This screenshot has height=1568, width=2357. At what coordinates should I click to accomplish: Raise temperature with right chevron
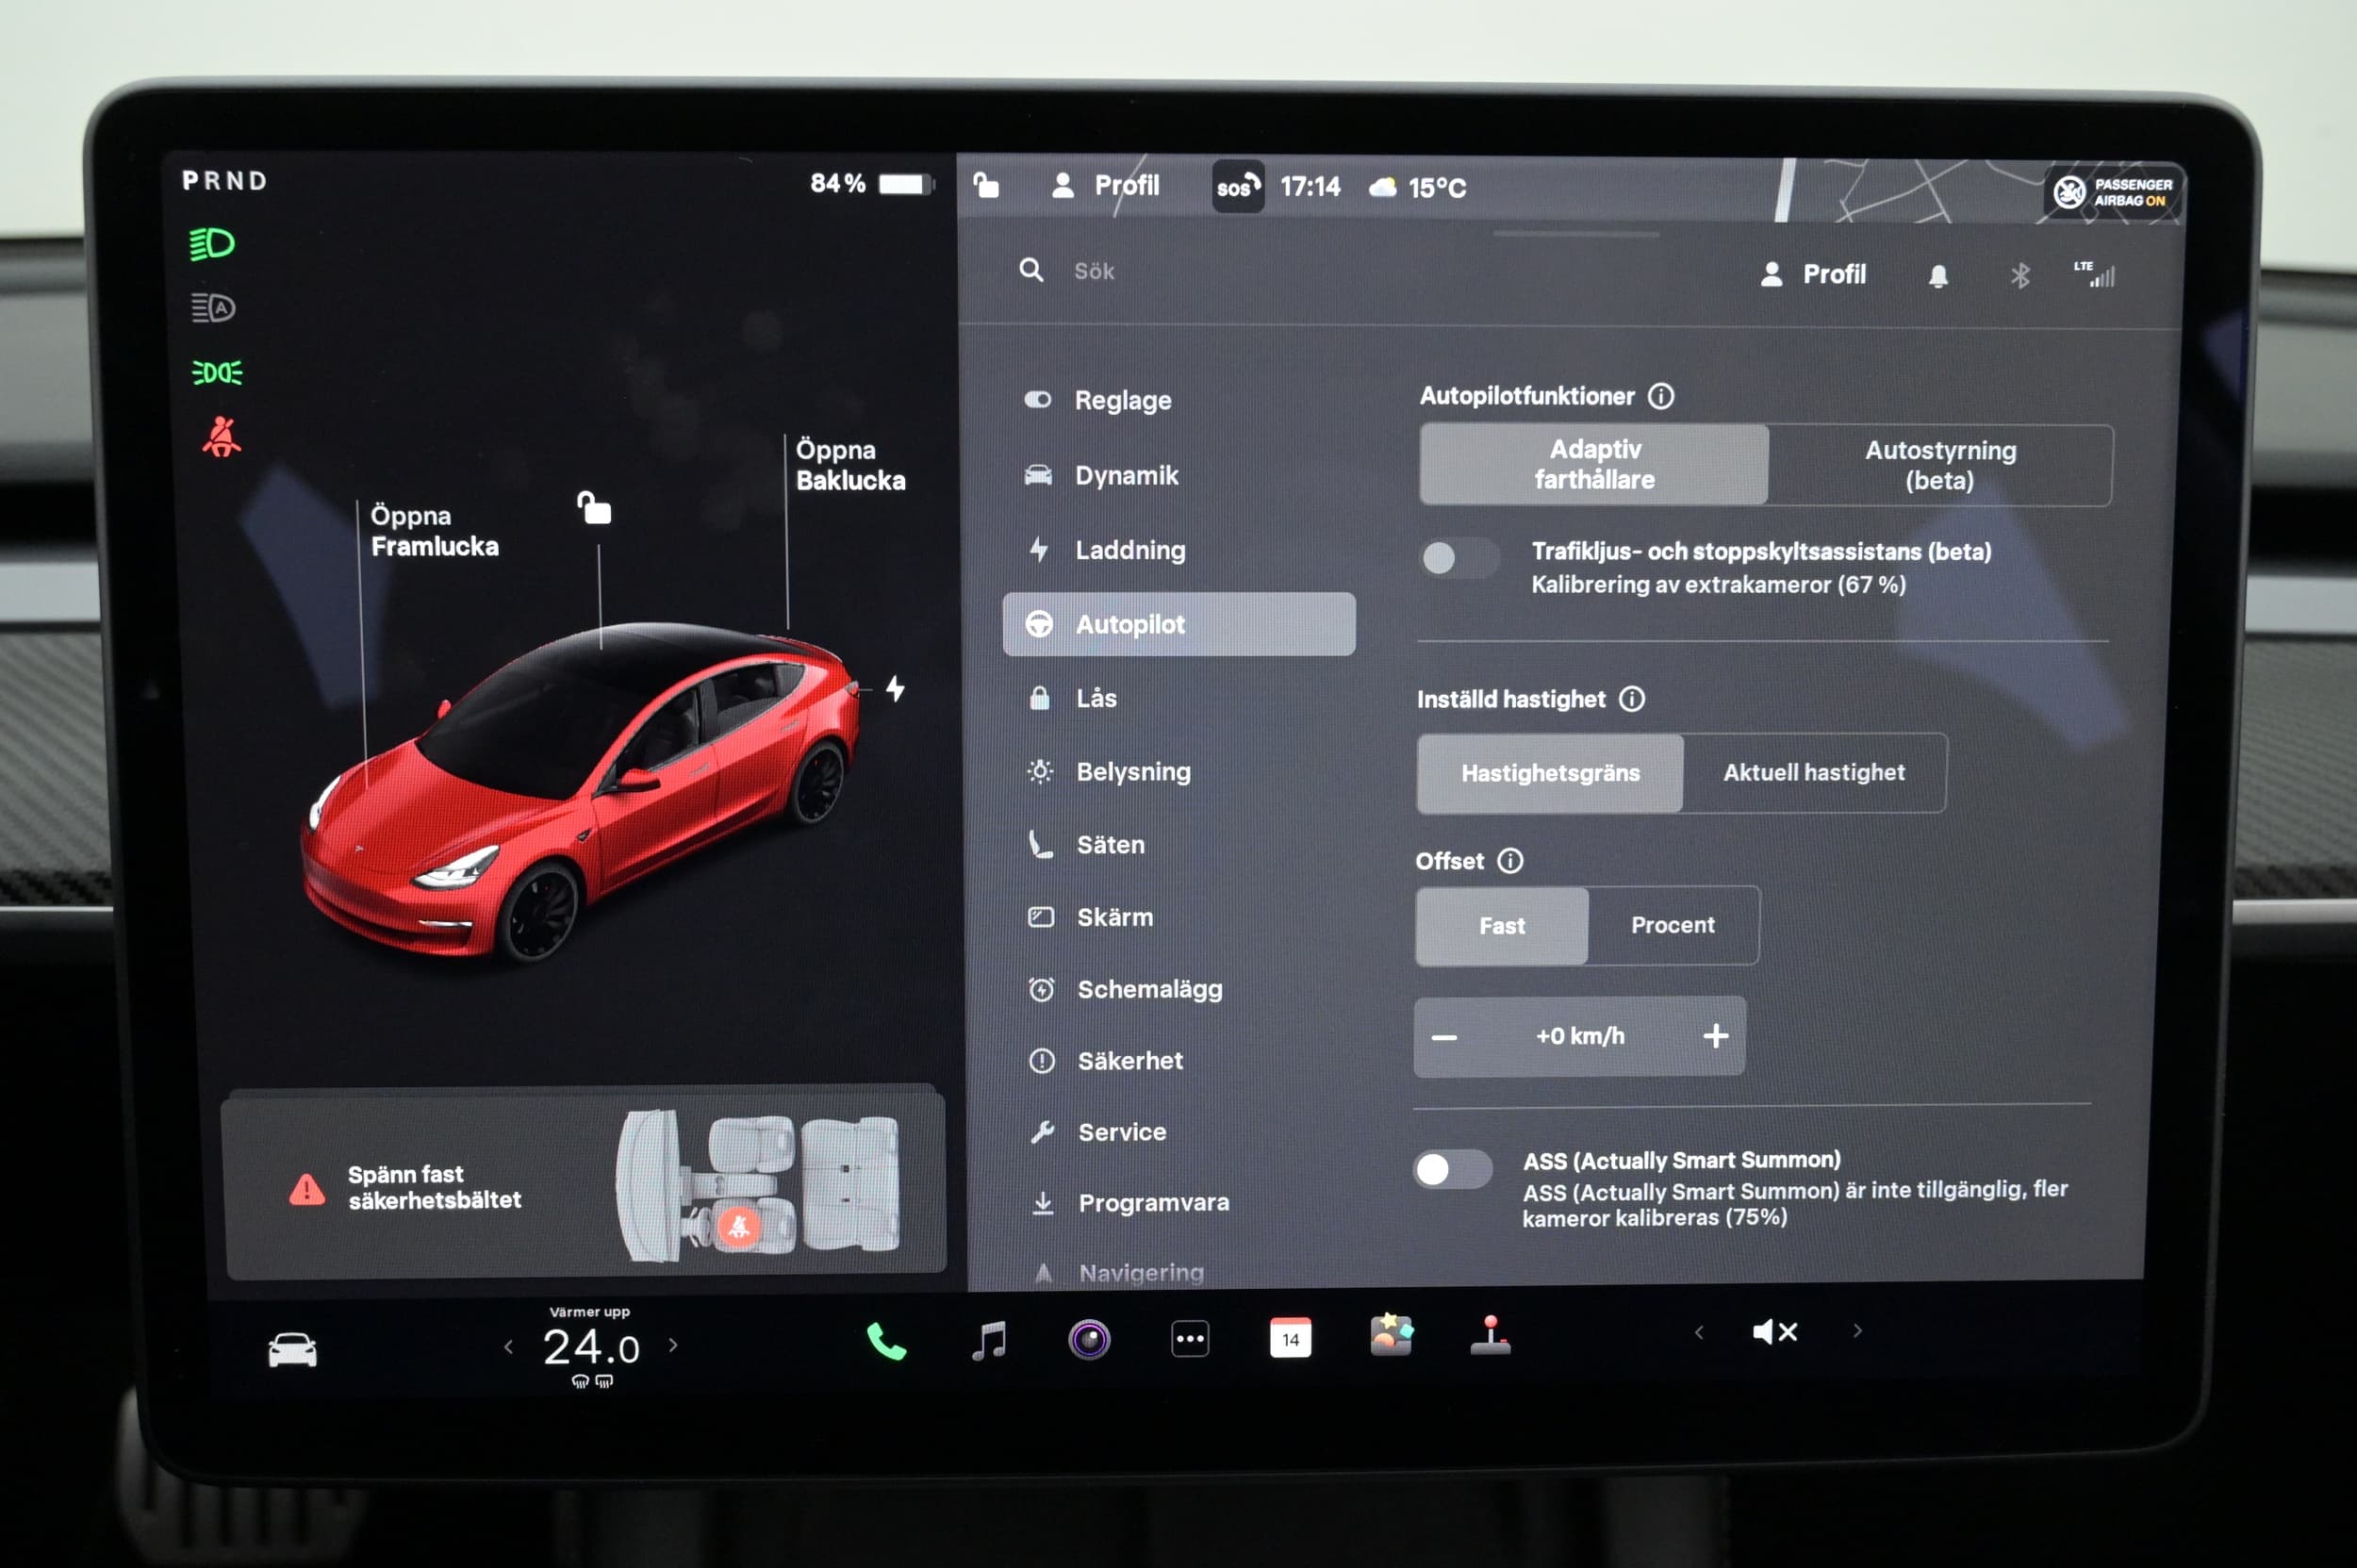click(x=673, y=1346)
